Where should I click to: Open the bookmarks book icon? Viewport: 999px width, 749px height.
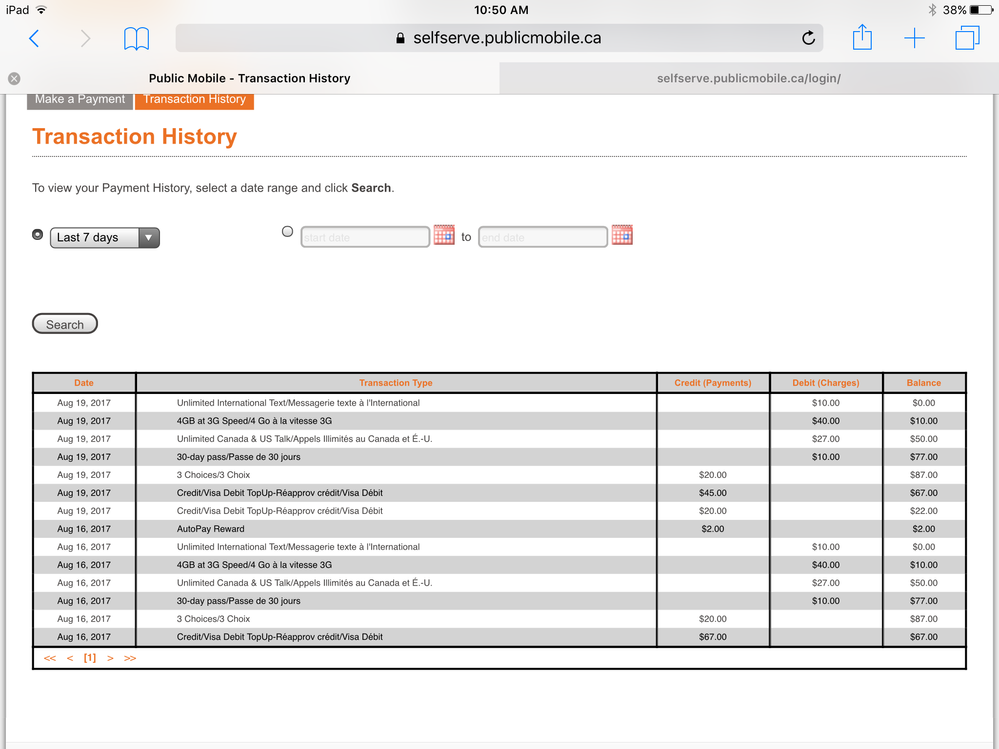(x=137, y=38)
